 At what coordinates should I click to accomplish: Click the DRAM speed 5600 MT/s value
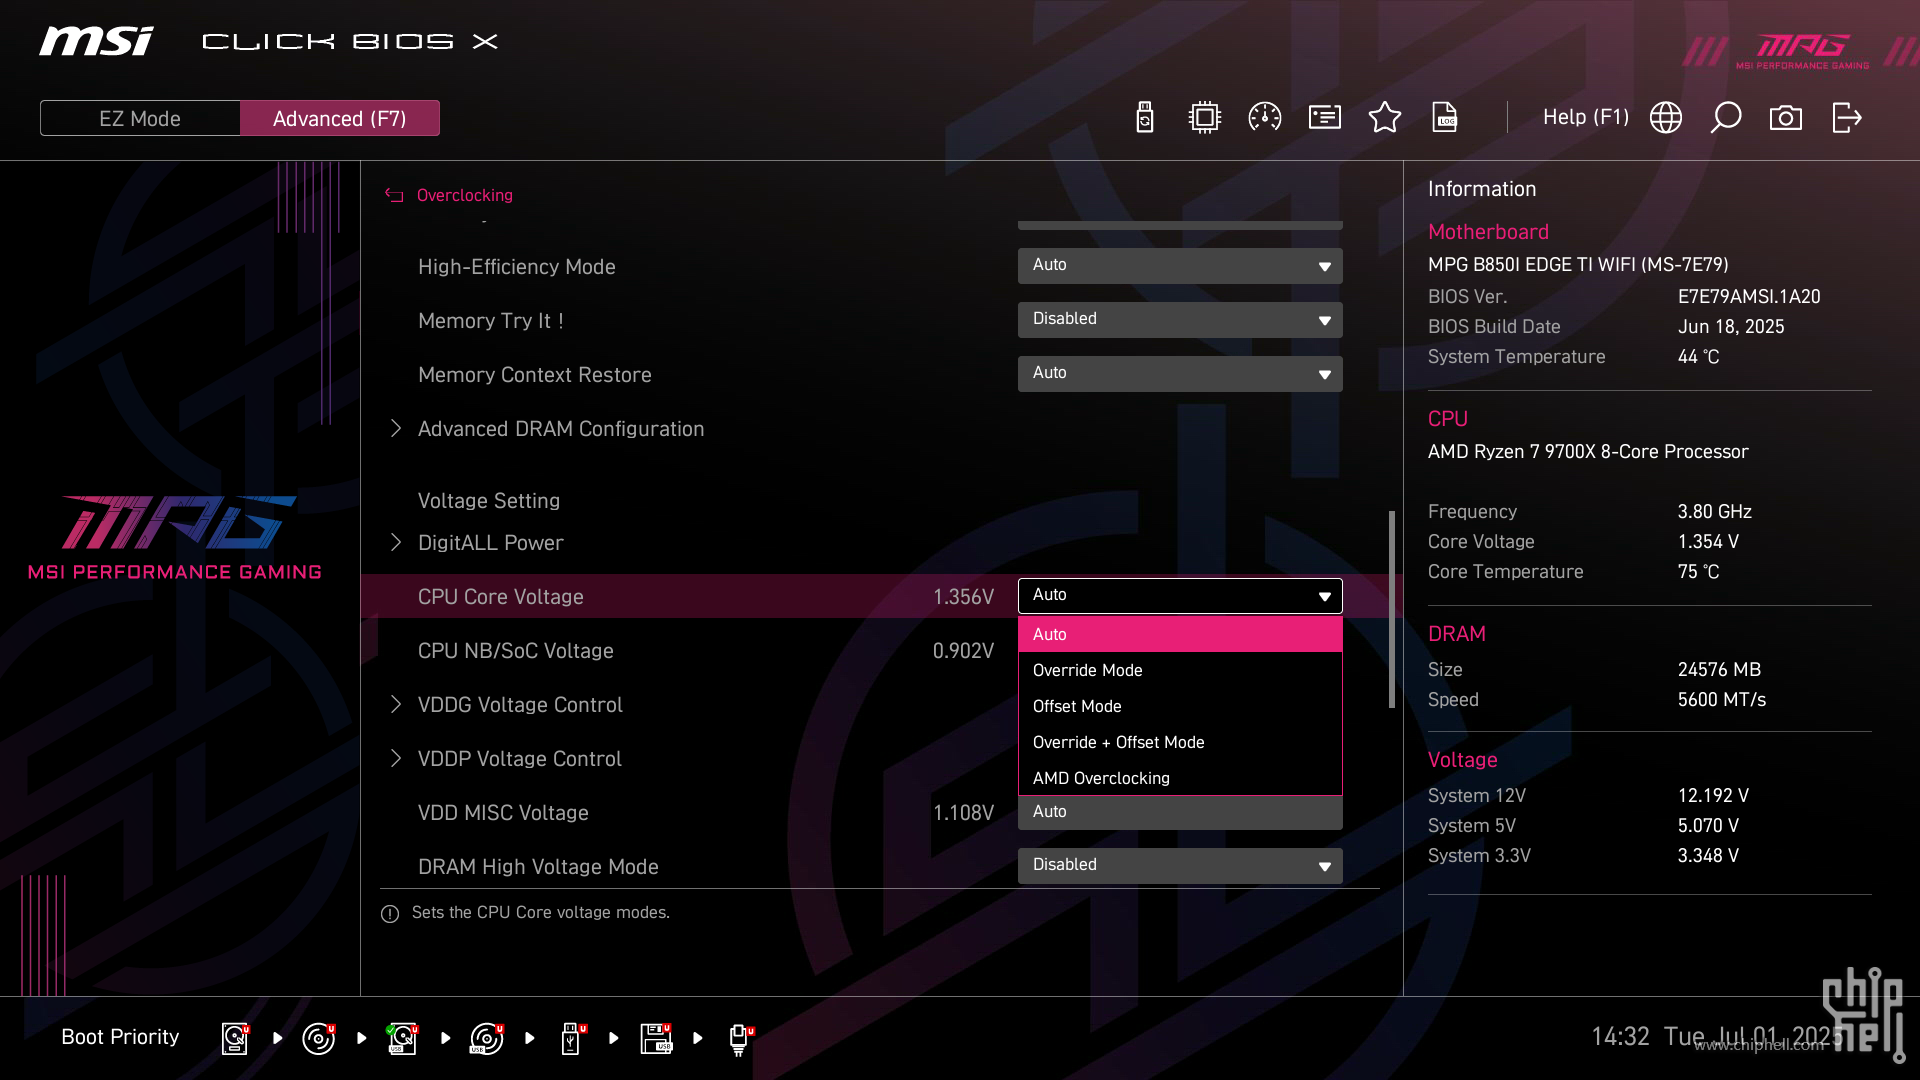tap(1722, 700)
